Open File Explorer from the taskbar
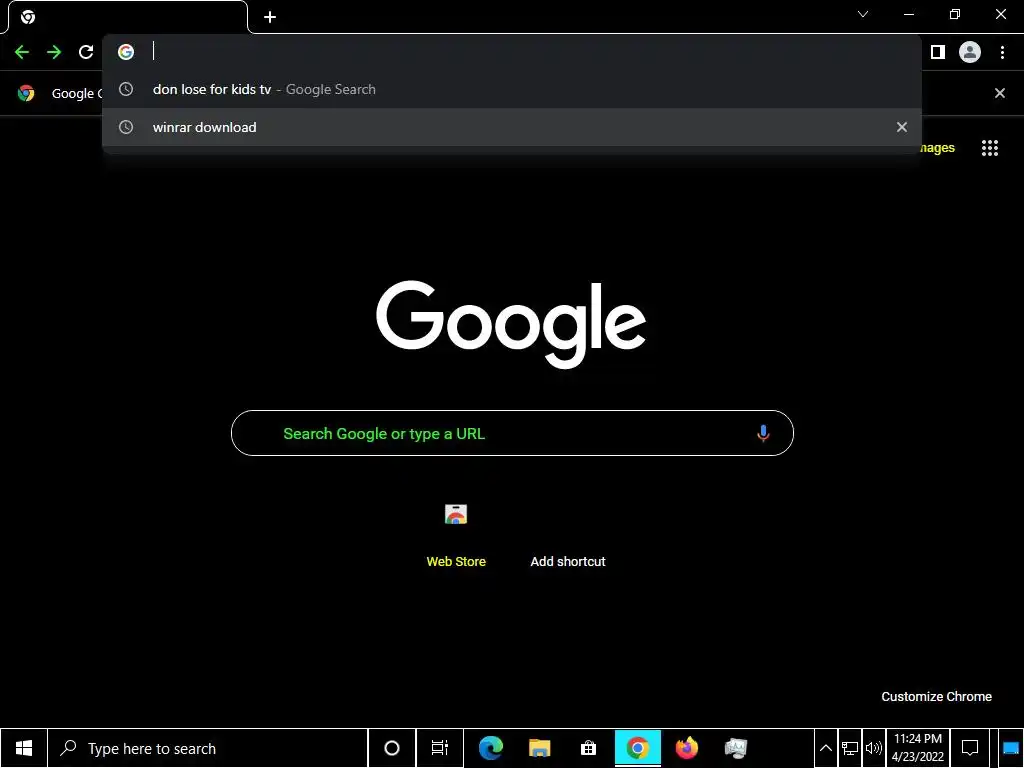The image size is (1024, 768). tap(539, 748)
